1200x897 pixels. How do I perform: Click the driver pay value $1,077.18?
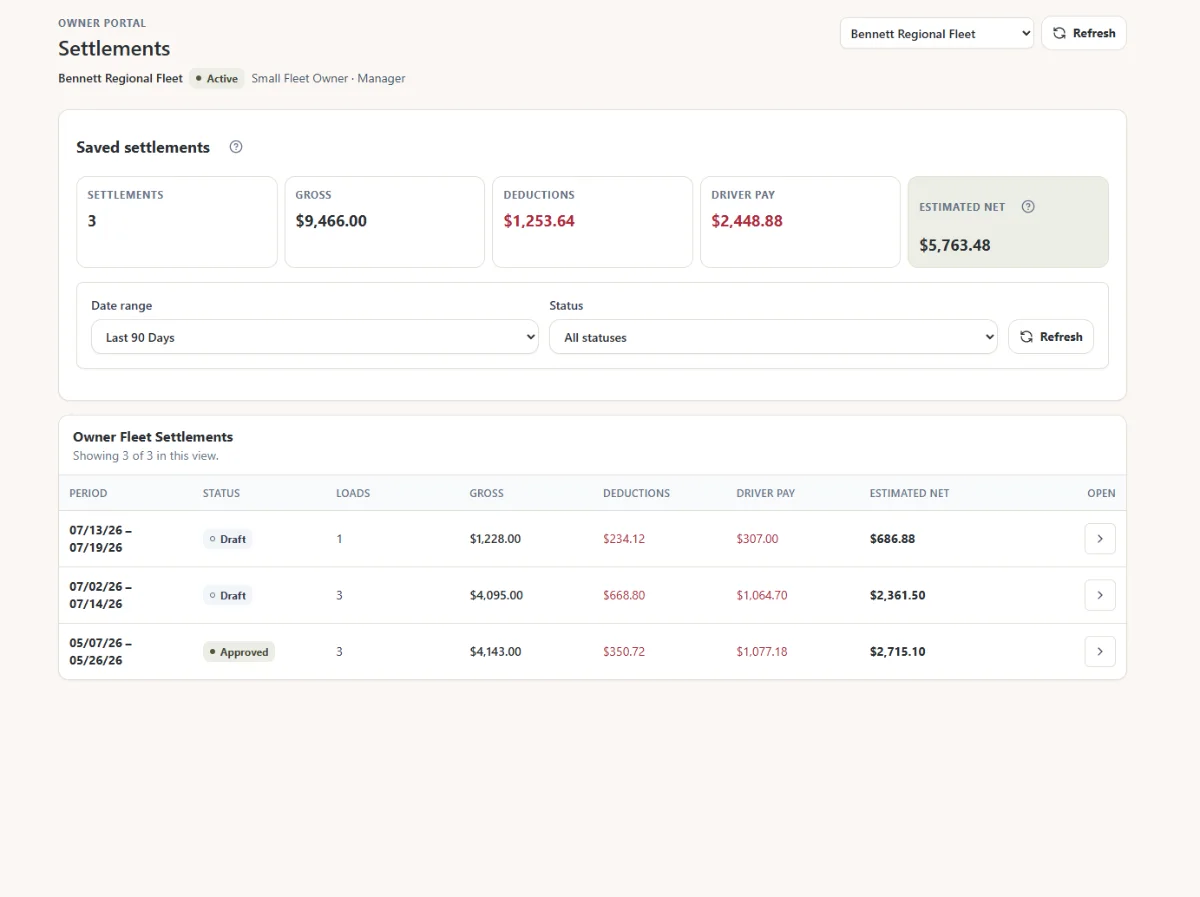762,652
